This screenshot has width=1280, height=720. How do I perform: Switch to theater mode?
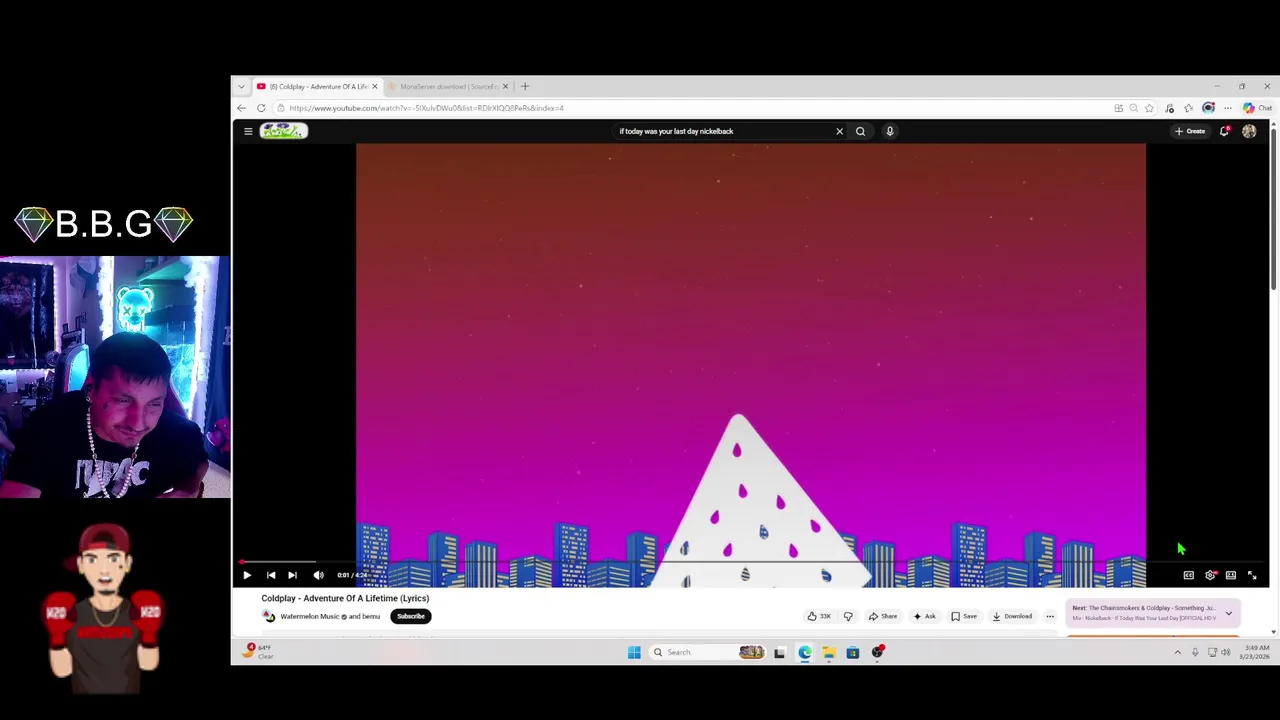tap(1231, 575)
